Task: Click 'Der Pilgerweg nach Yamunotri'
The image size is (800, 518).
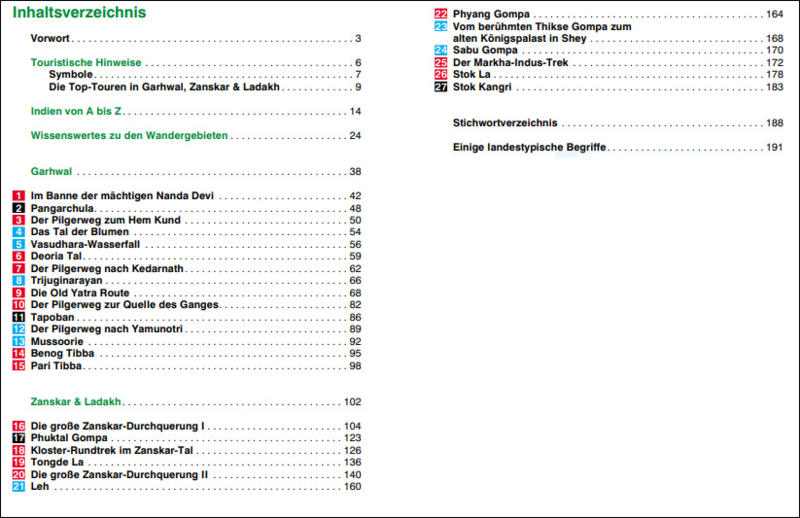Action: click(x=107, y=329)
